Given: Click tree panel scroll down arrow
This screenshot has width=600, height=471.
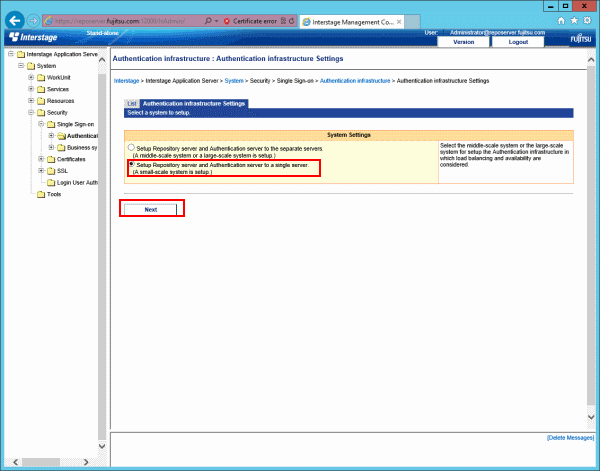Looking at the screenshot, I should pyautogui.click(x=102, y=446).
